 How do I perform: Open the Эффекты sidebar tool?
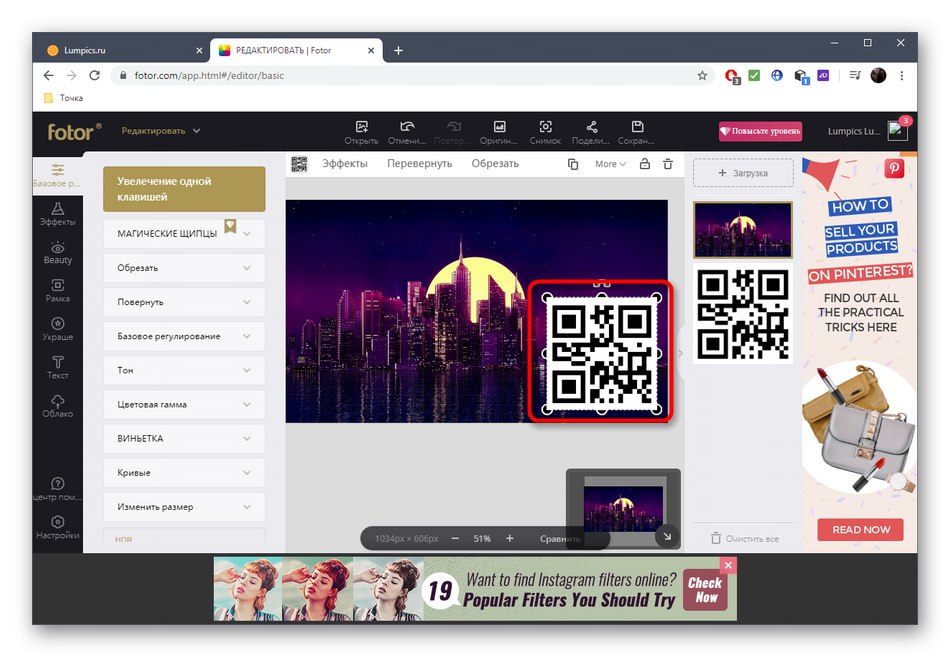(58, 214)
